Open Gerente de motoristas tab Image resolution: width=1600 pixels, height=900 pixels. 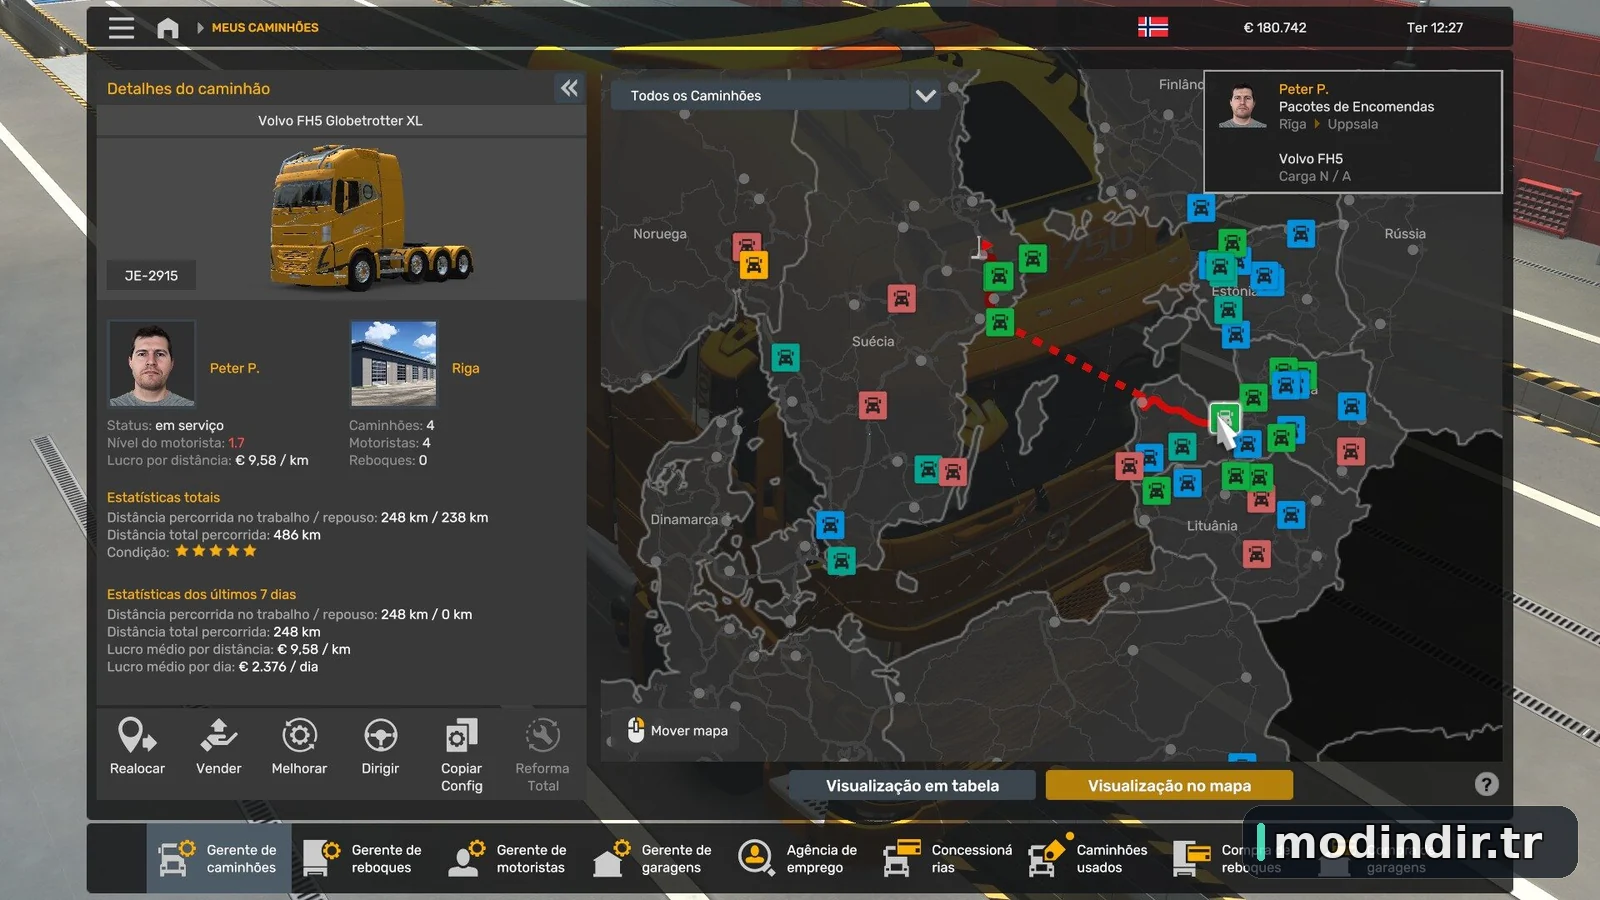click(x=509, y=858)
